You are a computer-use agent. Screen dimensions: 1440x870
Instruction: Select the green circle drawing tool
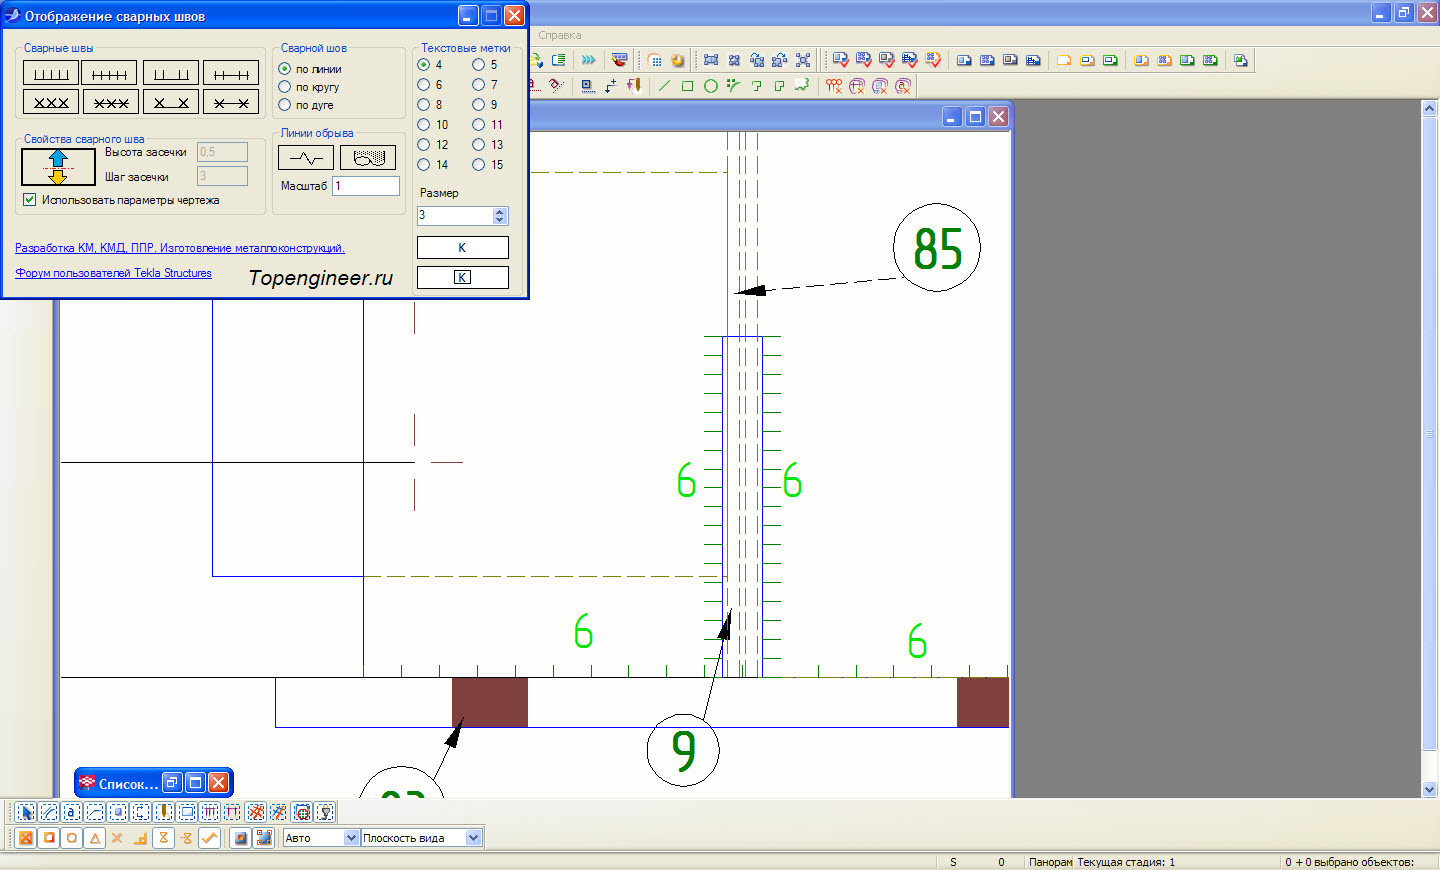(x=710, y=86)
